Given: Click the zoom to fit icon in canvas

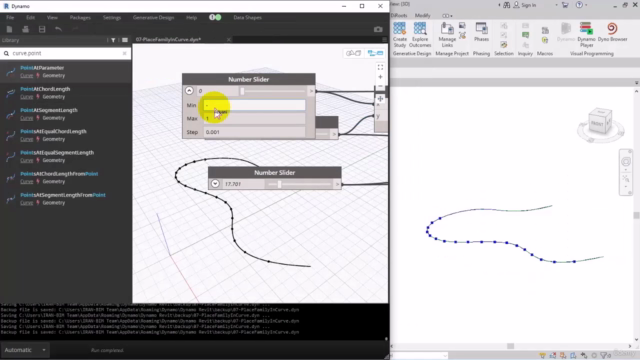Looking at the screenshot, I should tap(380, 67).
